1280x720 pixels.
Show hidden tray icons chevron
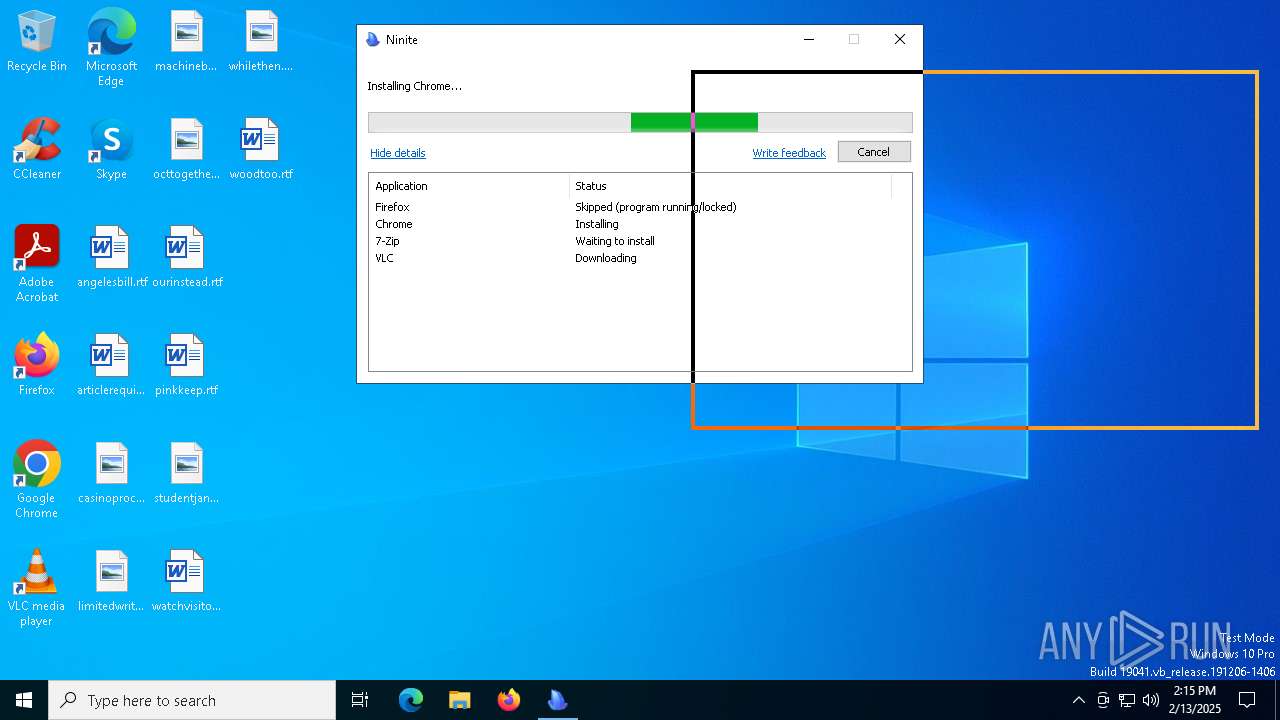point(1078,700)
